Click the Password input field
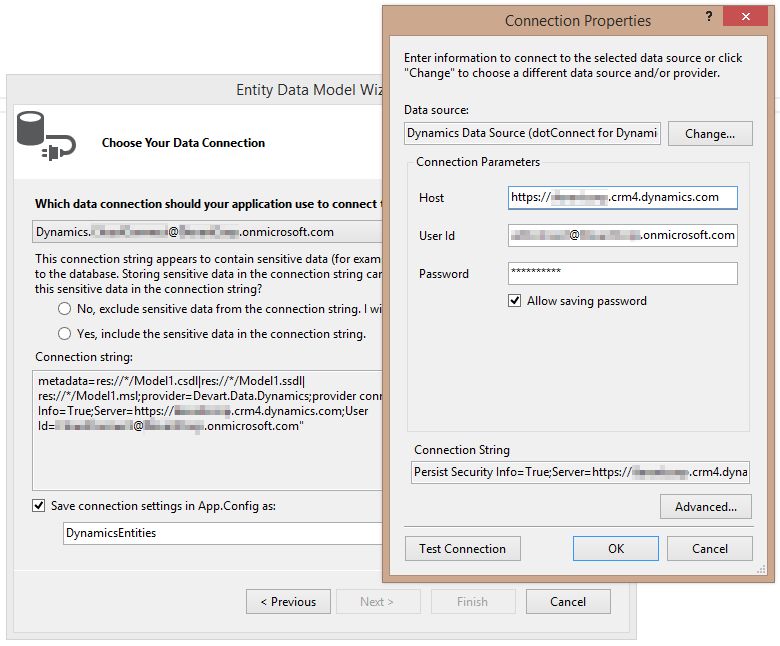 [622, 273]
